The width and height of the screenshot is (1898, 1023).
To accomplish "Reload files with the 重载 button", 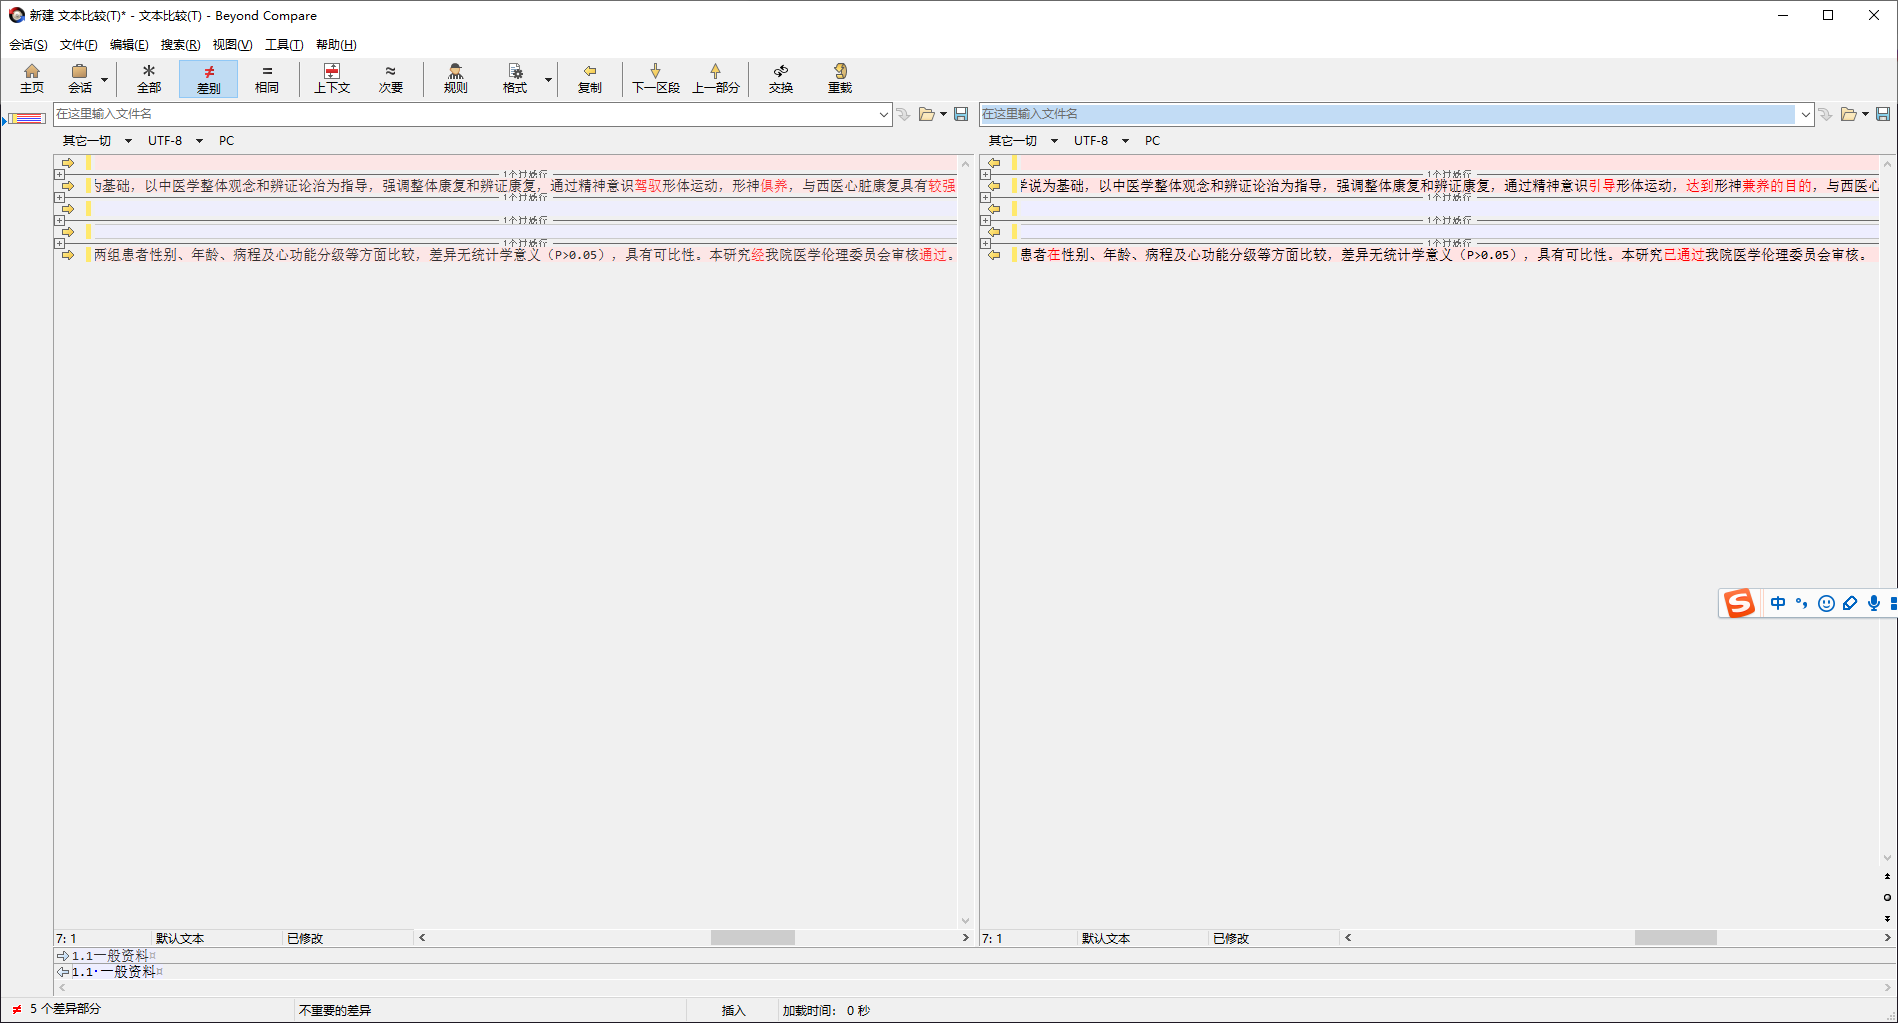I will [x=840, y=78].
